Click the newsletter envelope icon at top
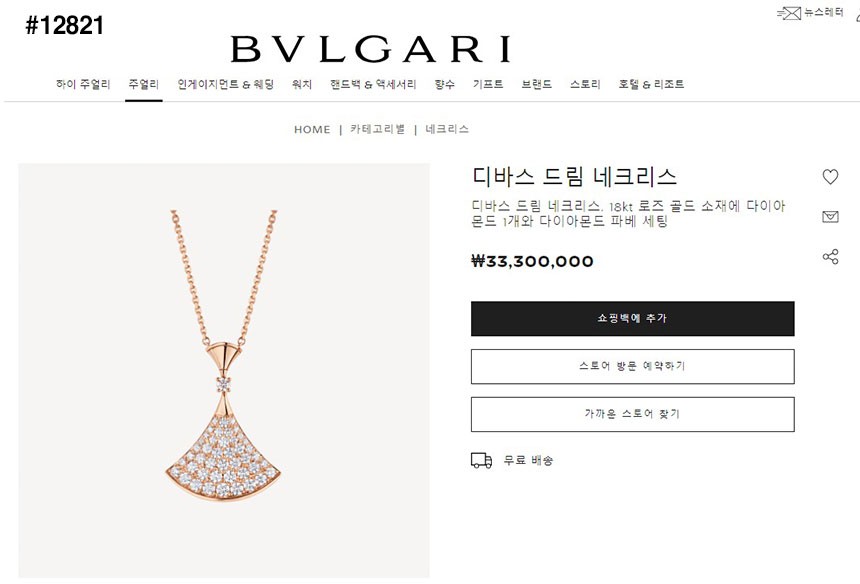Screen dimensions: 860x584 point(789,13)
